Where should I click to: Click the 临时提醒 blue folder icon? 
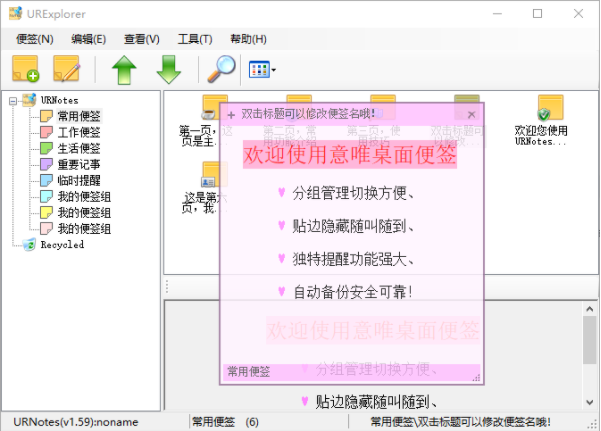(x=46, y=181)
